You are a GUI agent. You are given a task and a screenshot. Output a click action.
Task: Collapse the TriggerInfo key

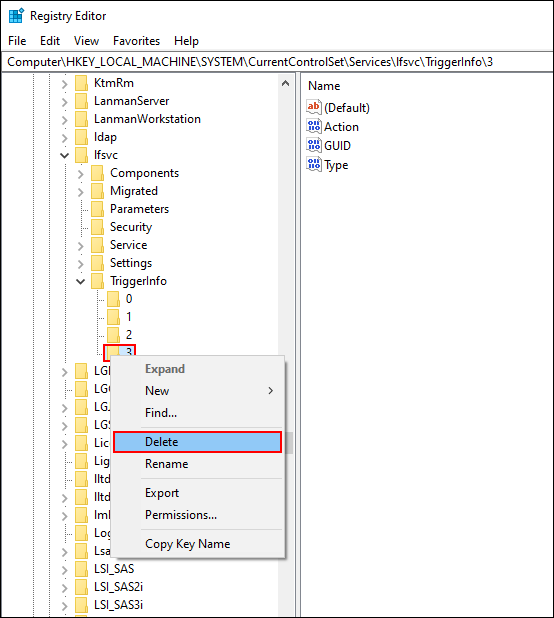point(80,282)
